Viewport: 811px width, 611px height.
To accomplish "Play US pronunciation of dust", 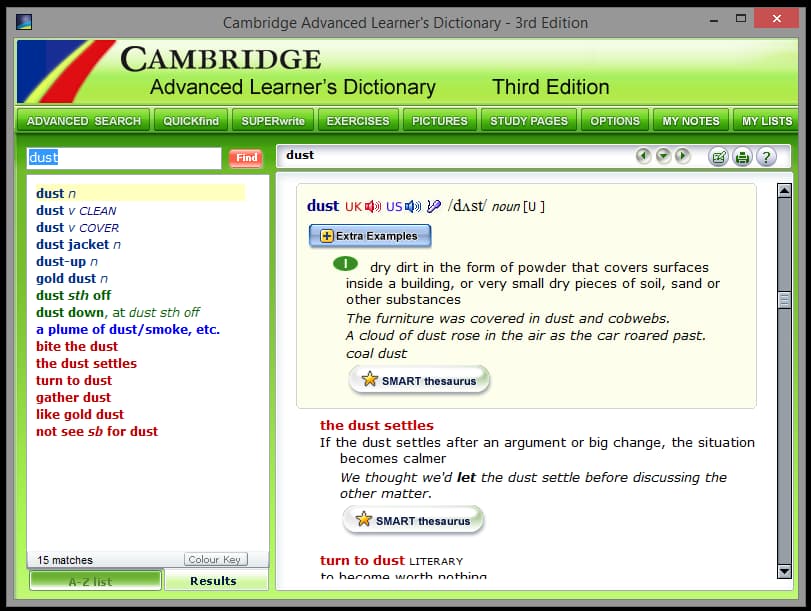I will (x=413, y=207).
